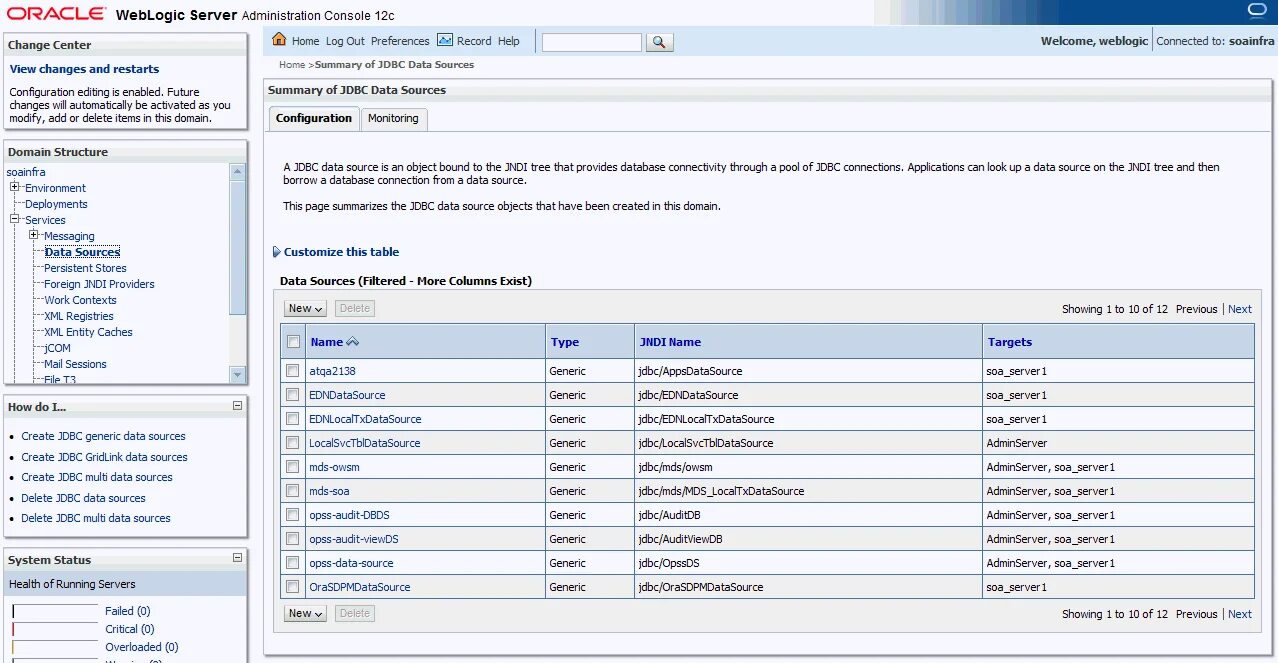Check the box for atqa2138
This screenshot has height=663, width=1278.
[x=293, y=371]
